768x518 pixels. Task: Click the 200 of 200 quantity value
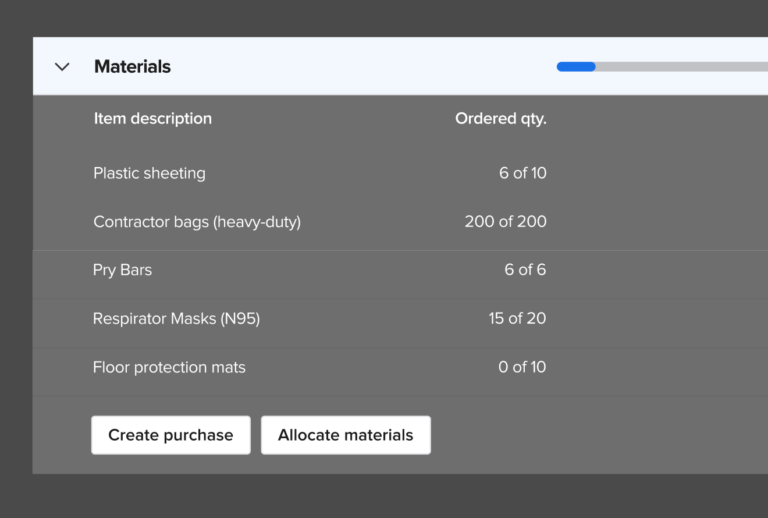505,221
